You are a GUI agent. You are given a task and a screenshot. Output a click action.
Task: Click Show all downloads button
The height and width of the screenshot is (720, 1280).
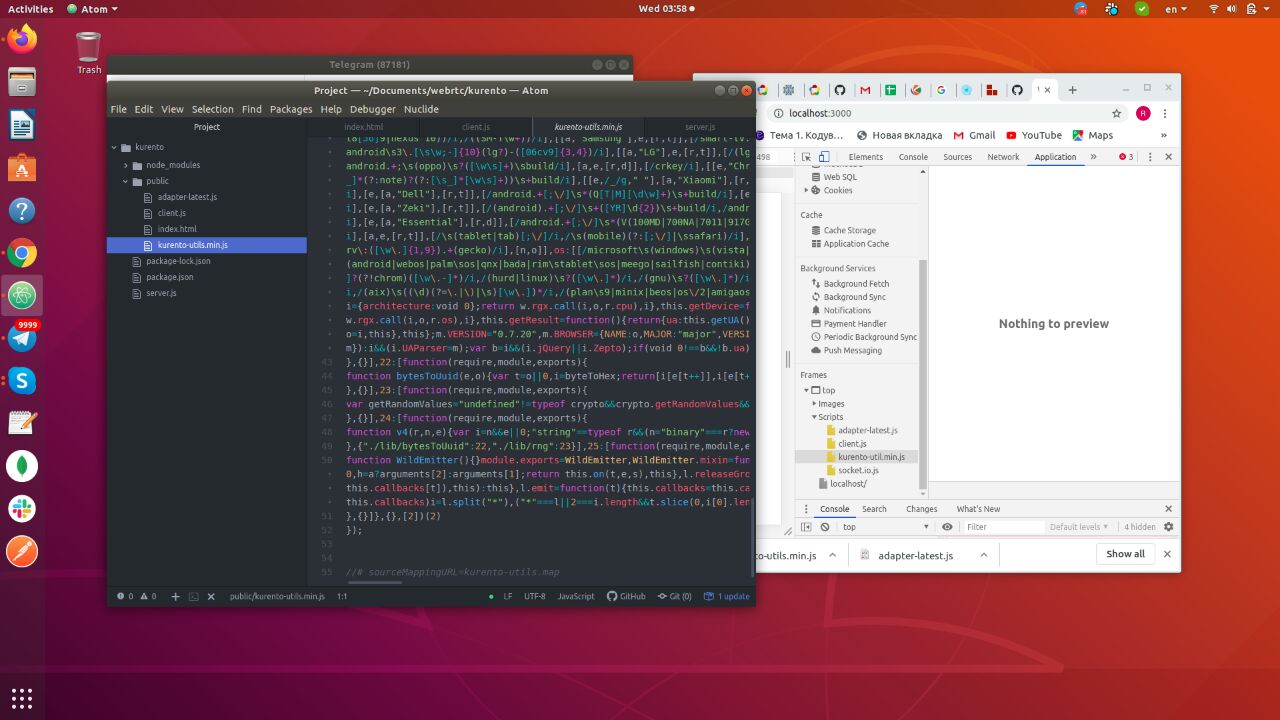1125,554
